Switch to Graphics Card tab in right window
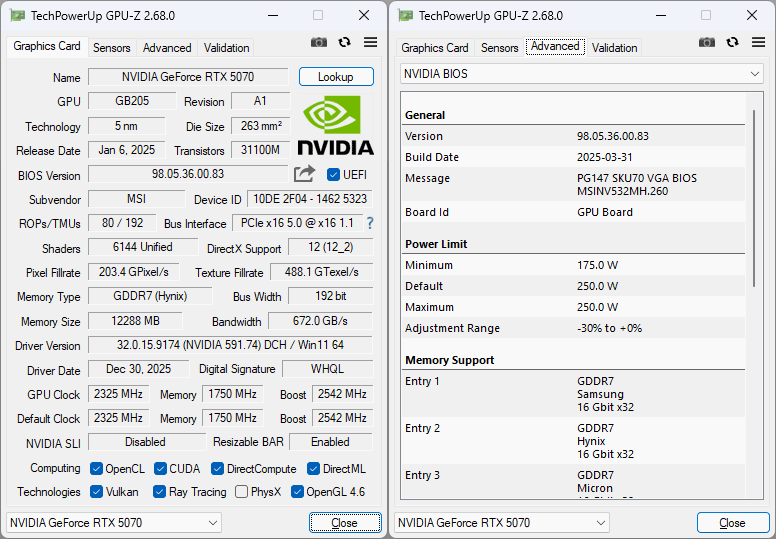 tap(435, 48)
